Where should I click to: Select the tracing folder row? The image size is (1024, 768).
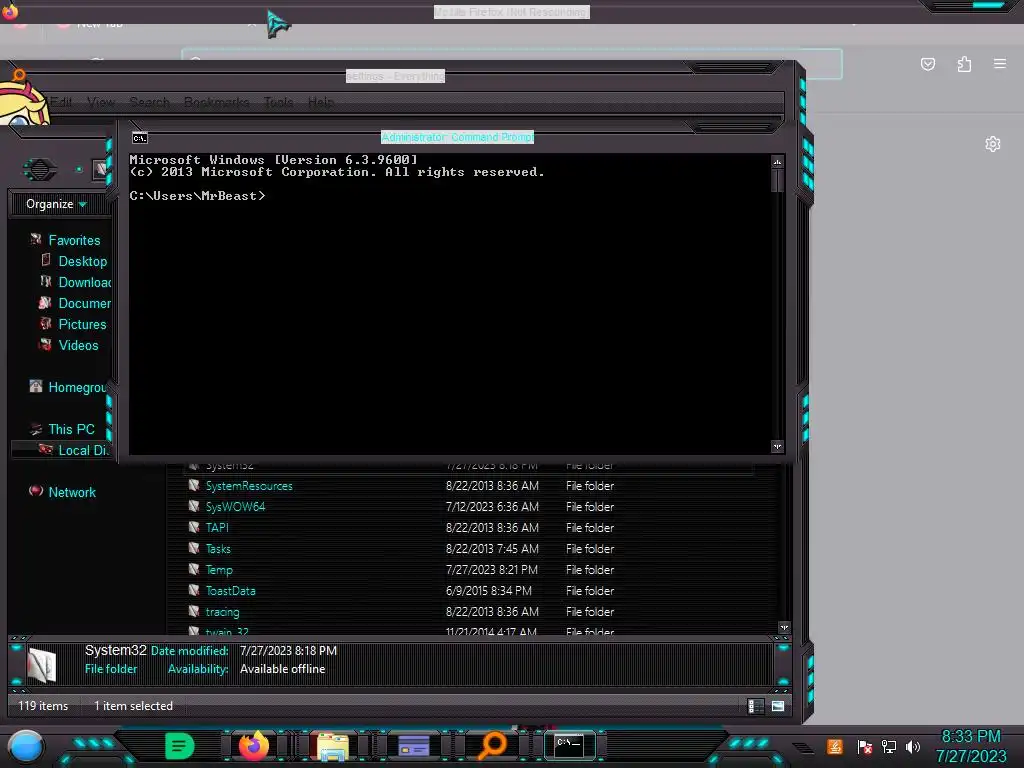(x=470, y=612)
